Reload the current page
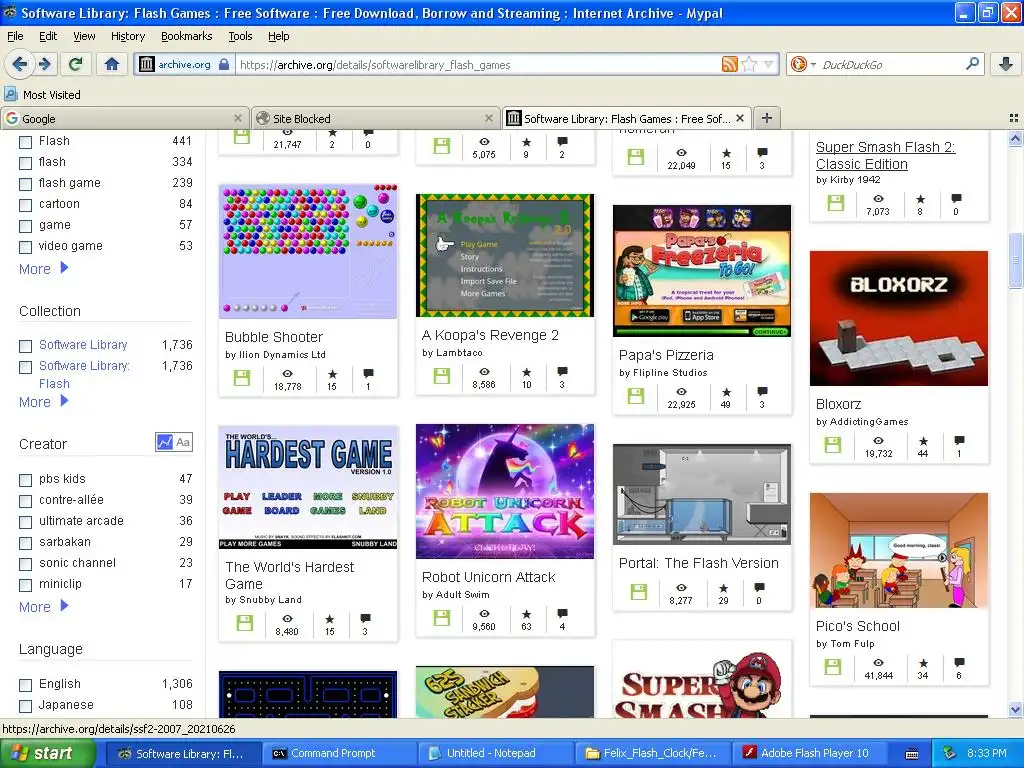The width and height of the screenshot is (1024, 768). [x=76, y=64]
